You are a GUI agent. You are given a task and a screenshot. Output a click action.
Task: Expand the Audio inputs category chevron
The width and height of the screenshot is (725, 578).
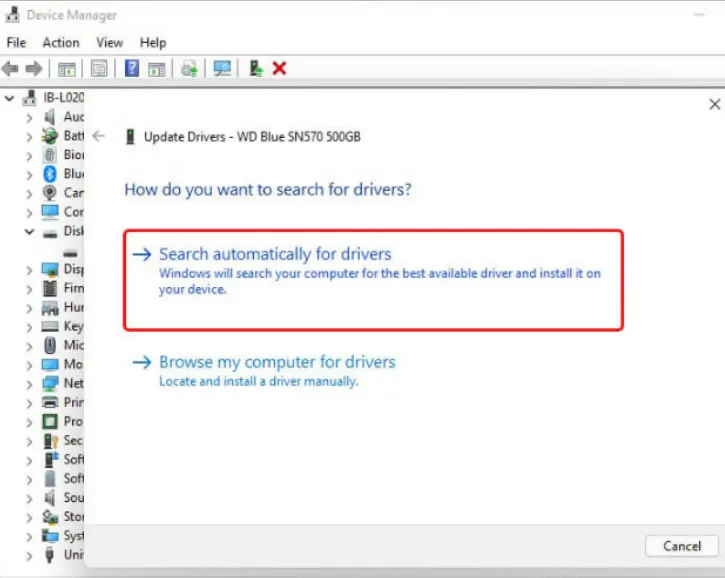click(x=29, y=118)
